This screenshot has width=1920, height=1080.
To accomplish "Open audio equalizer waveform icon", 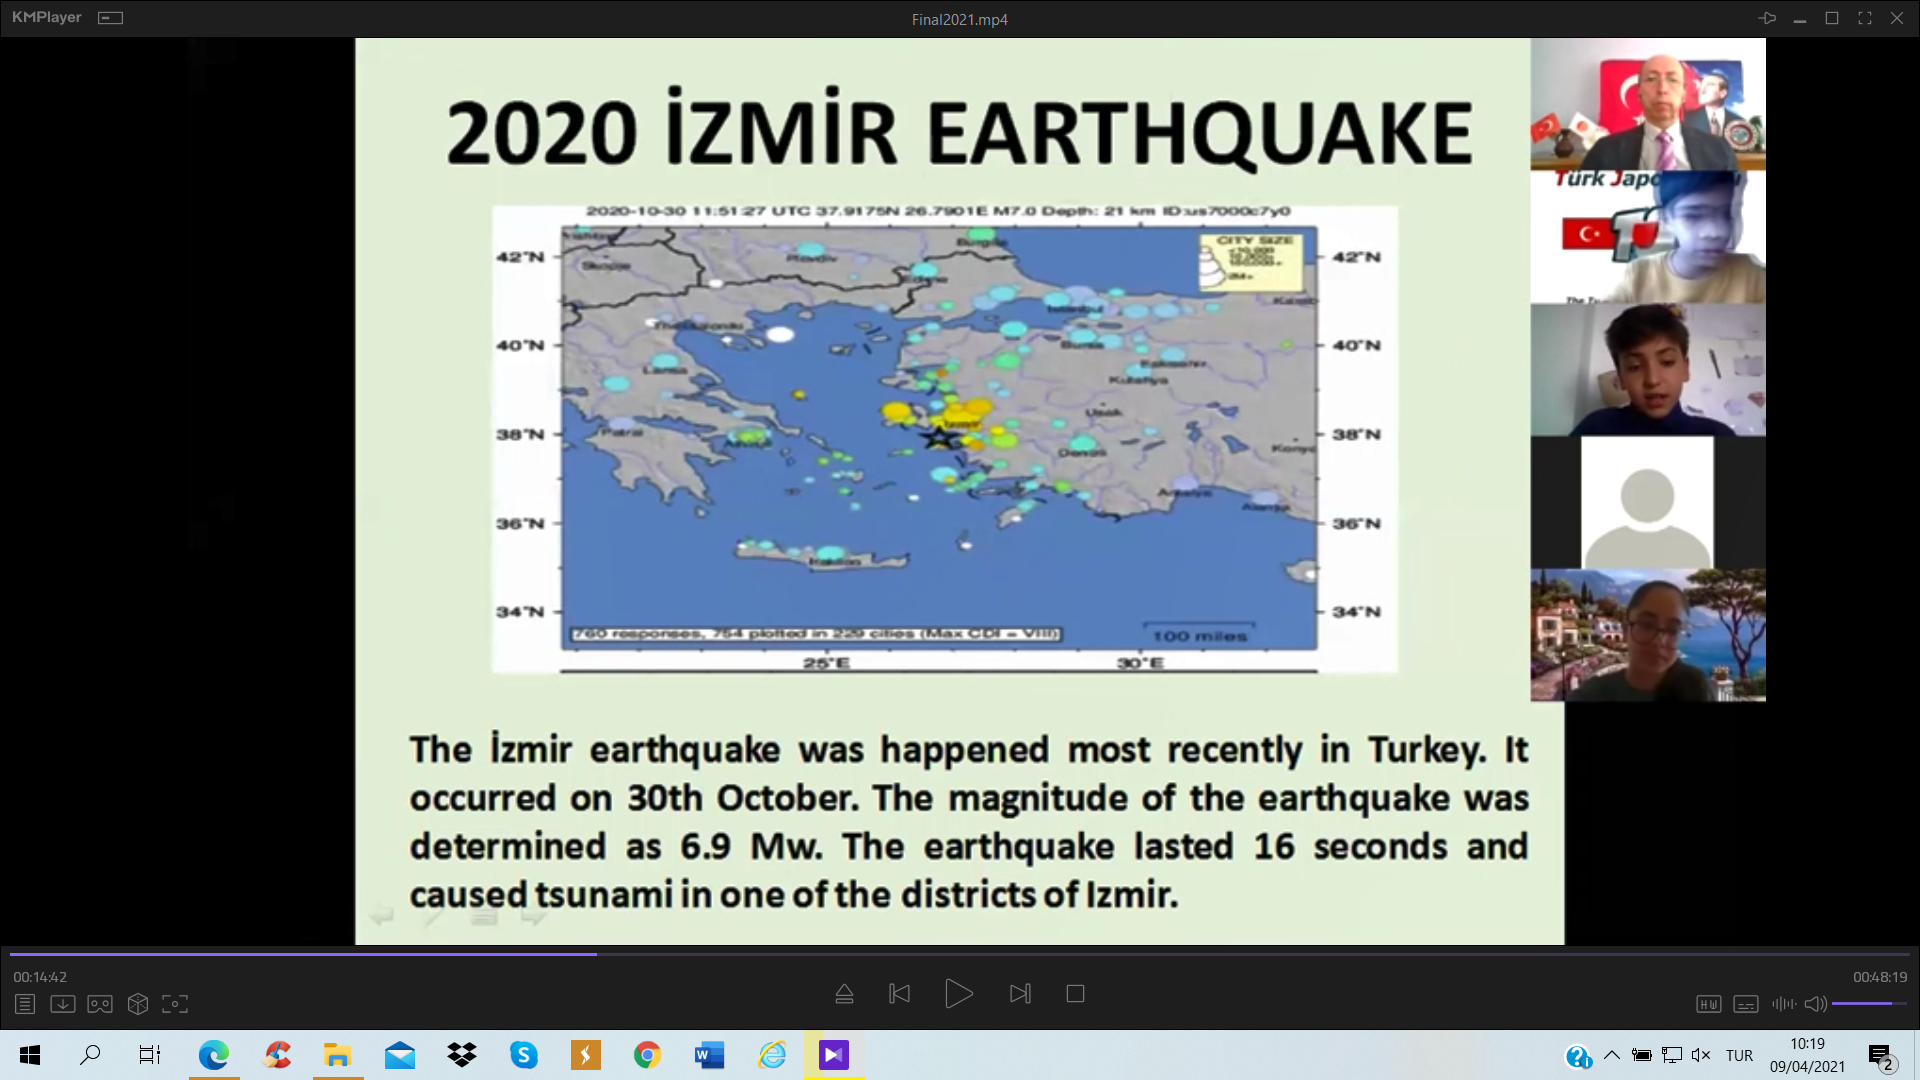I will pos(1783,1004).
